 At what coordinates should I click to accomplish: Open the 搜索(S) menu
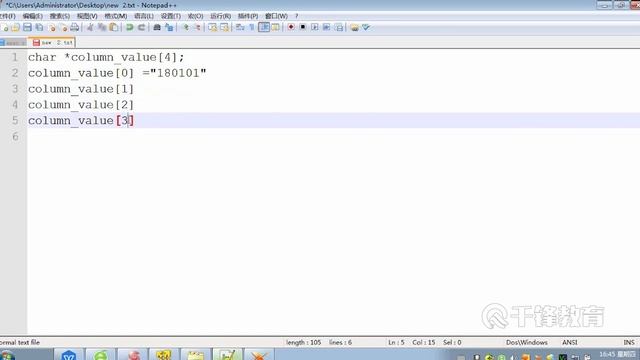tap(60, 16)
